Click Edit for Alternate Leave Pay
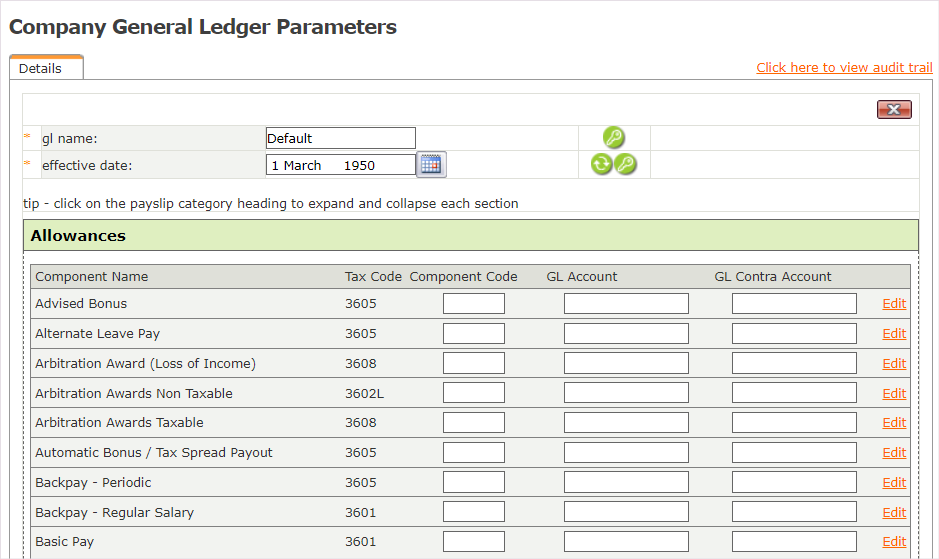939x559 pixels. pyautogui.click(x=894, y=334)
